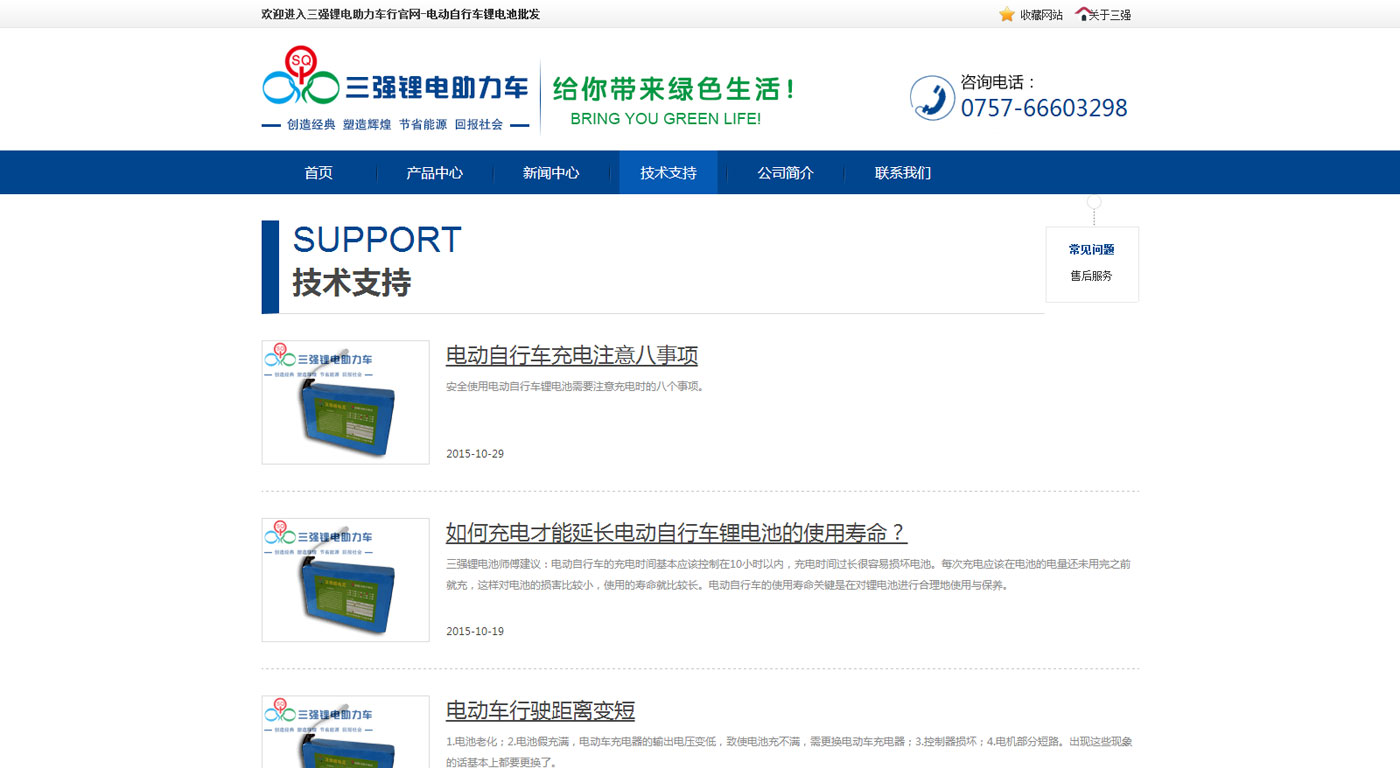Click the star bookmark icon
1400x768 pixels.
tap(1007, 14)
